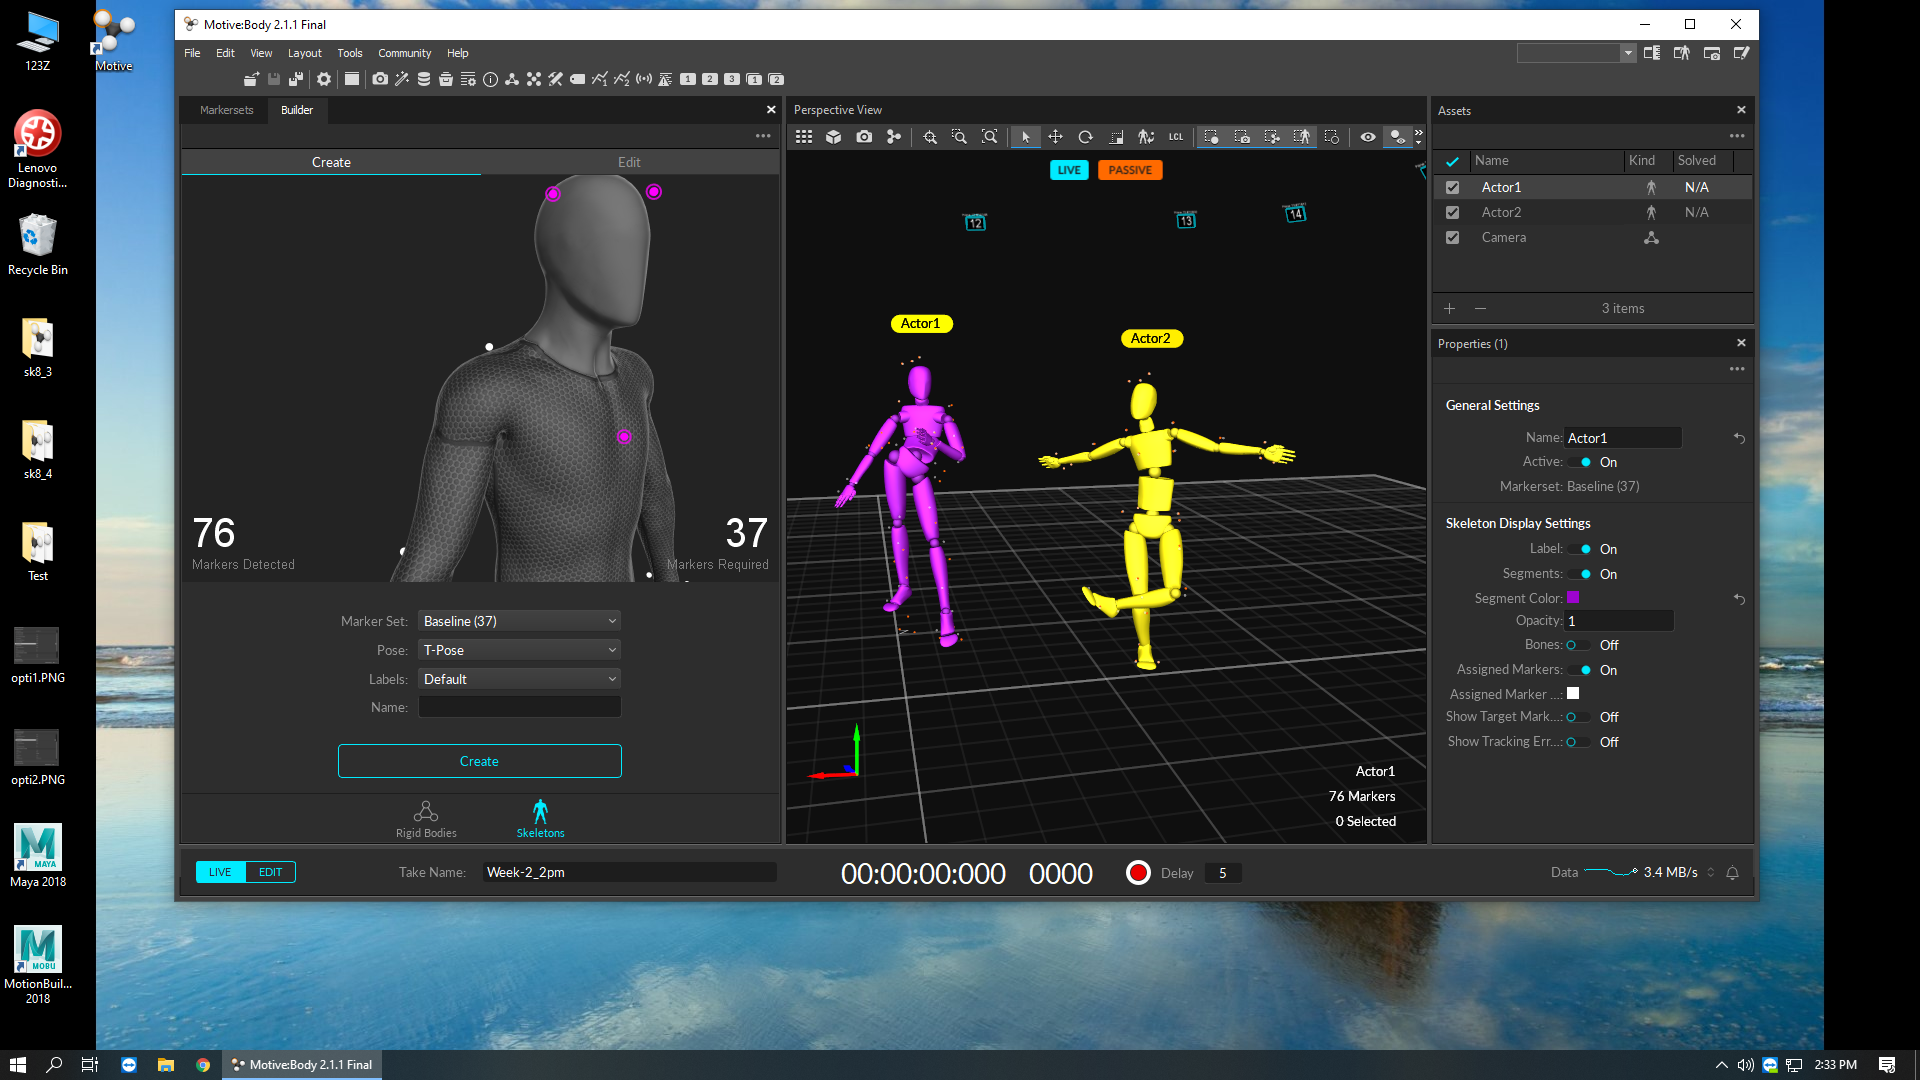
Task: Open the Marker Set Baseline (37) dropdown
Action: click(x=519, y=621)
